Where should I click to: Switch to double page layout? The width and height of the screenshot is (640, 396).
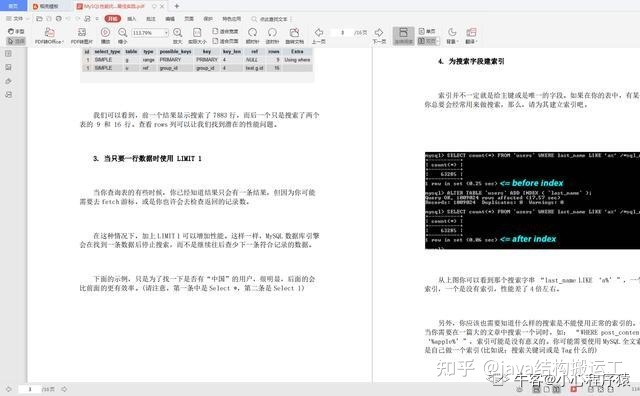[x=428, y=41]
